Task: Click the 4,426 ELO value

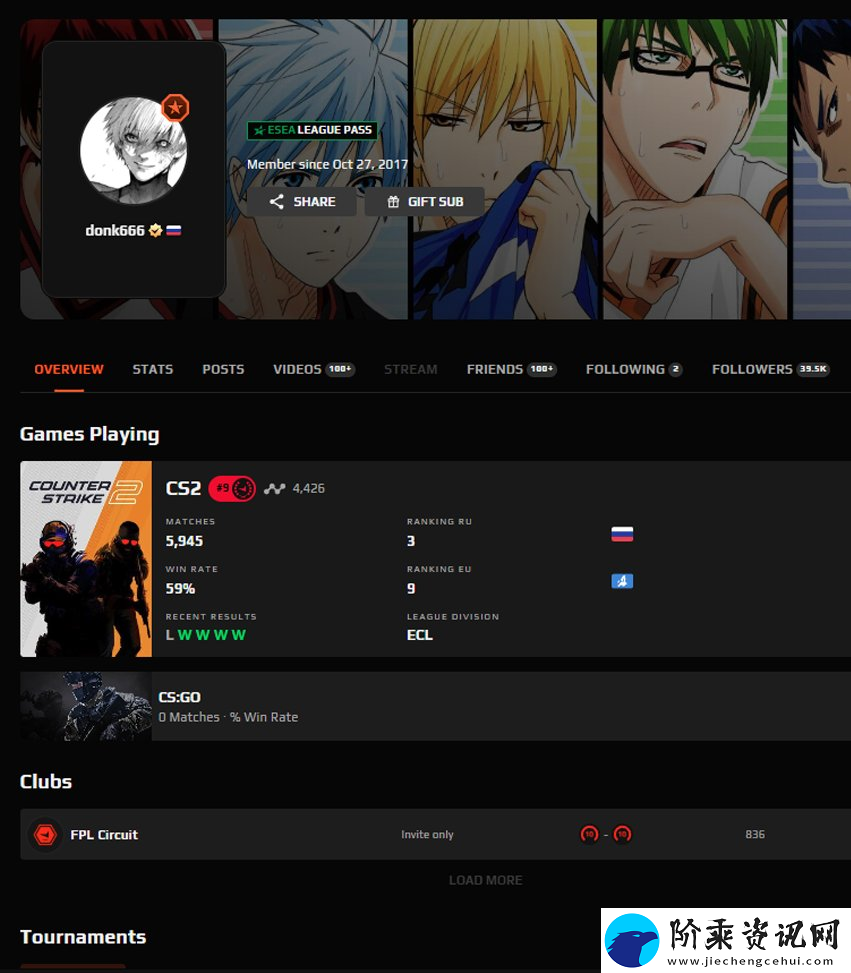Action: (x=308, y=488)
